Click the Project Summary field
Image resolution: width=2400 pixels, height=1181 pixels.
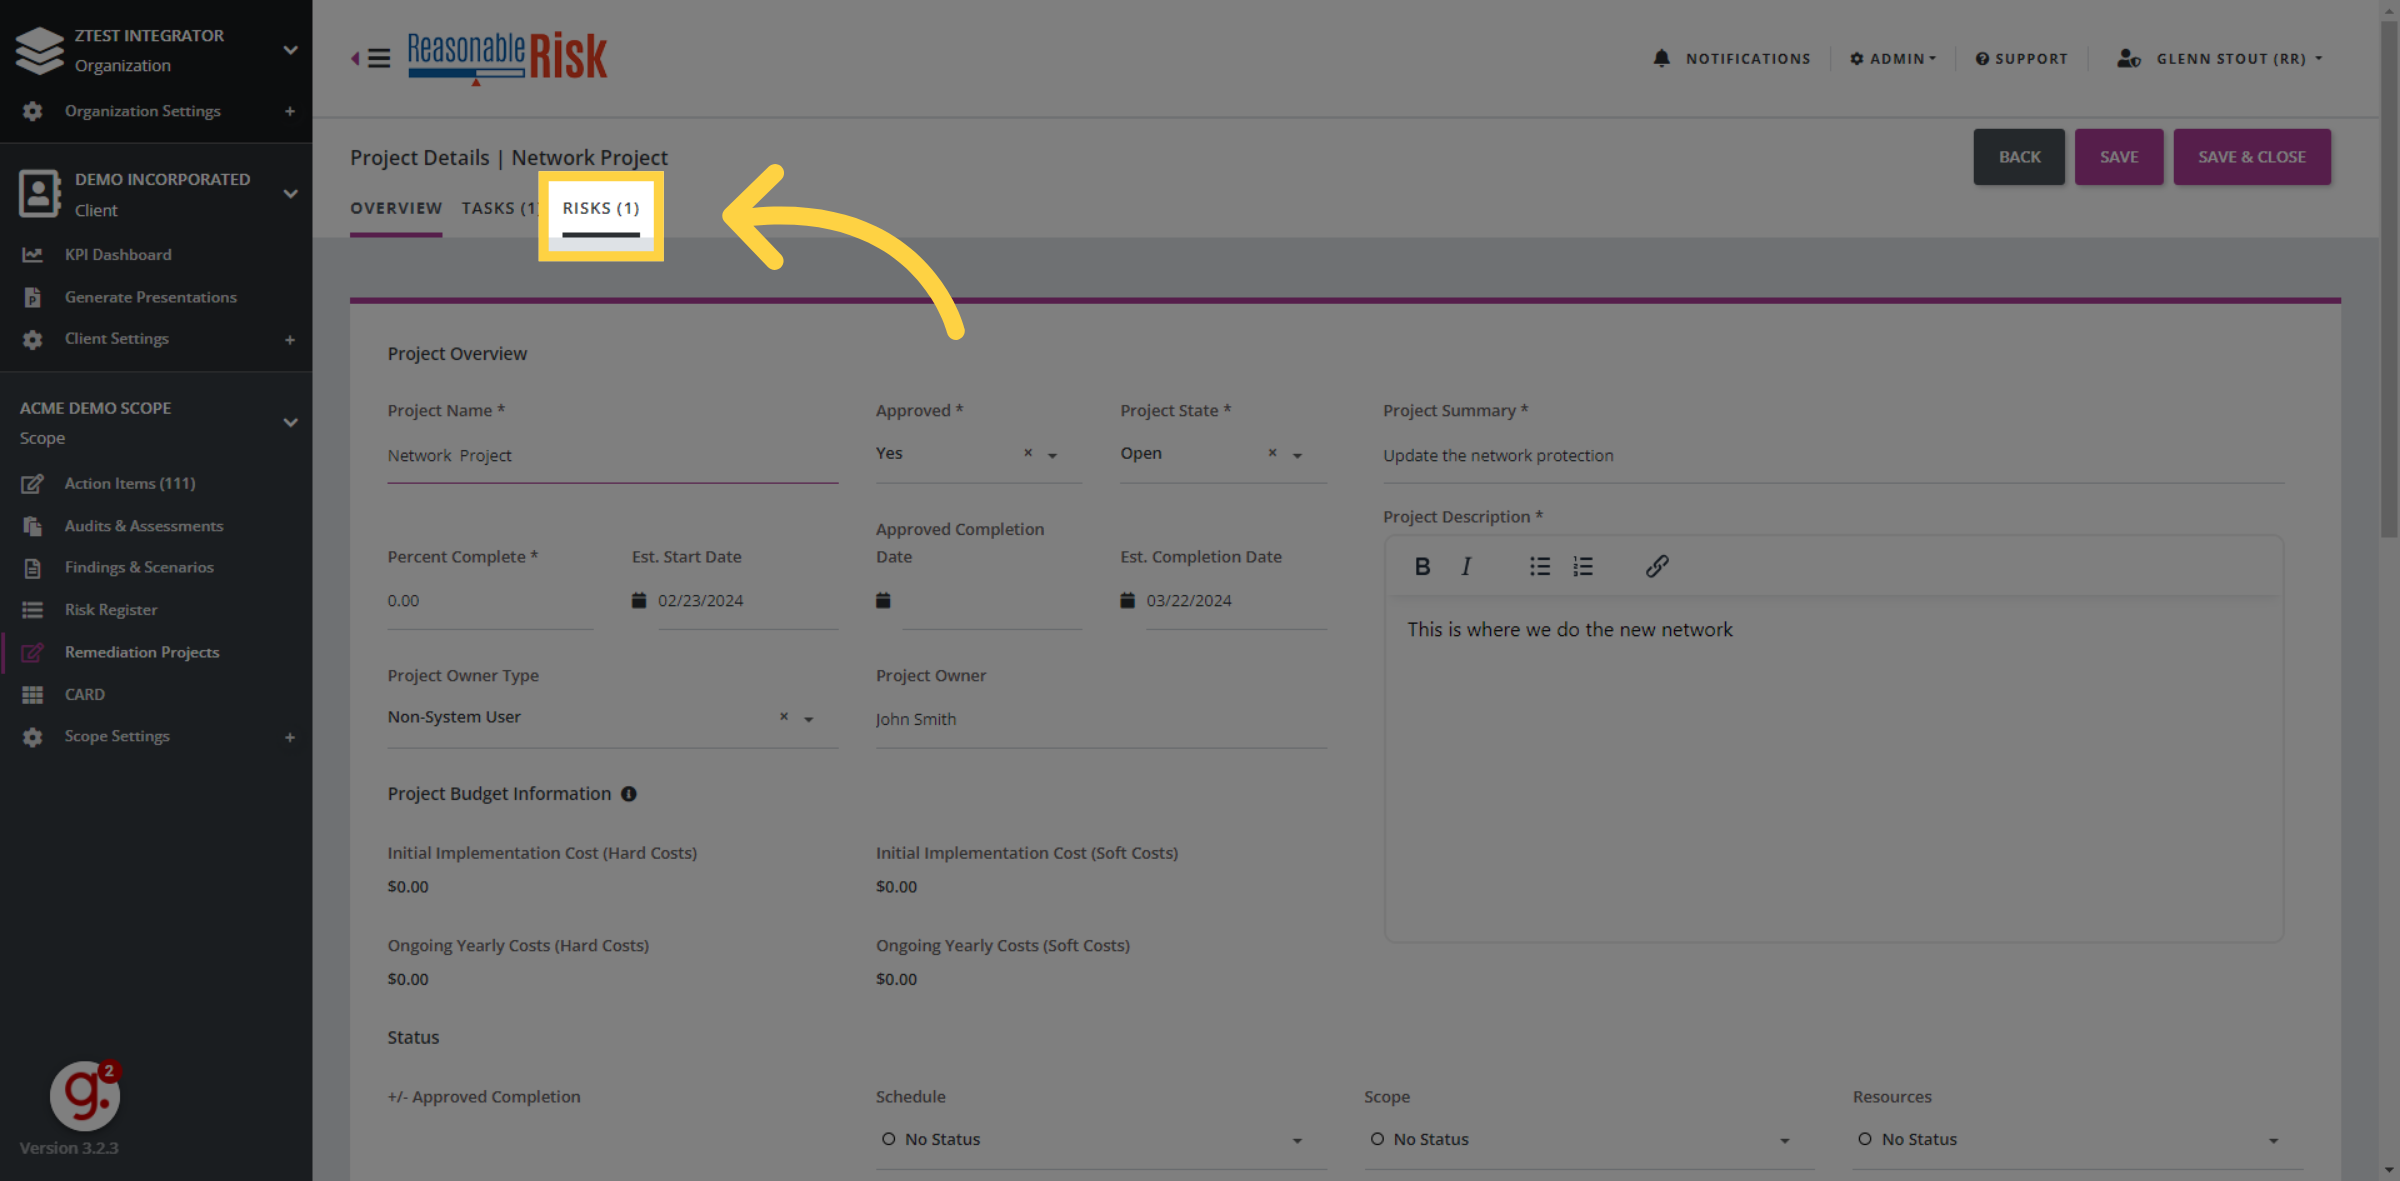1833,456
